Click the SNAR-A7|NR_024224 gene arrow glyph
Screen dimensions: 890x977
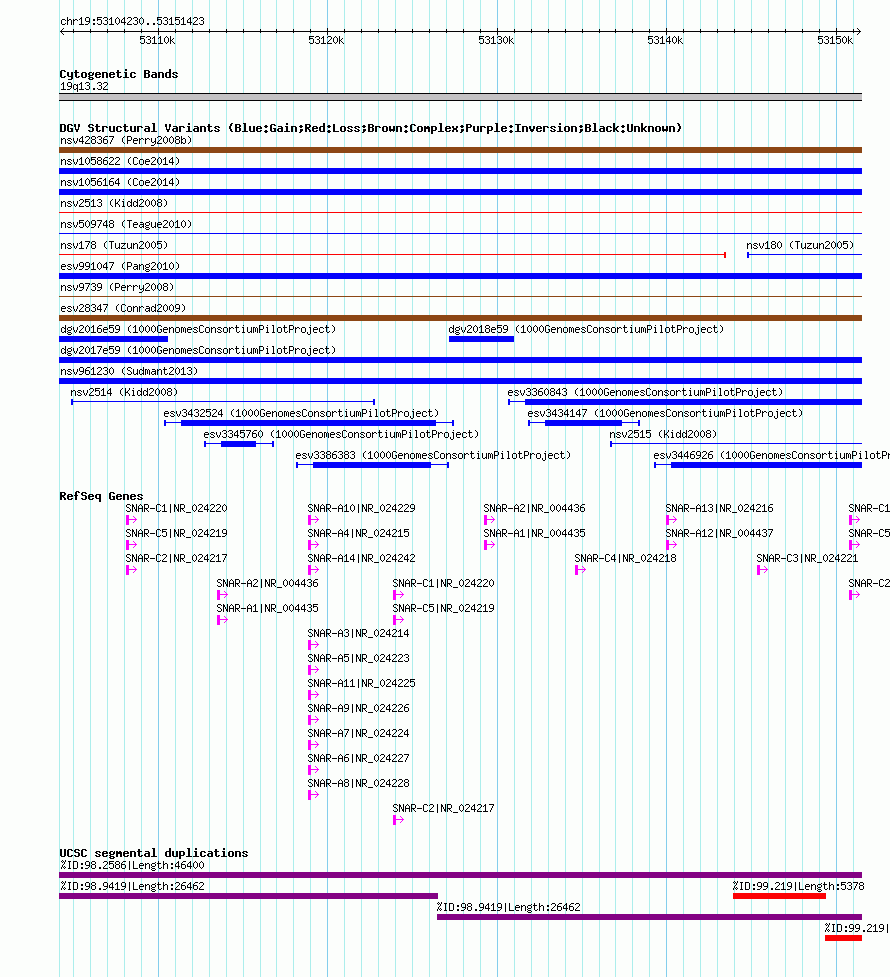(x=313, y=745)
